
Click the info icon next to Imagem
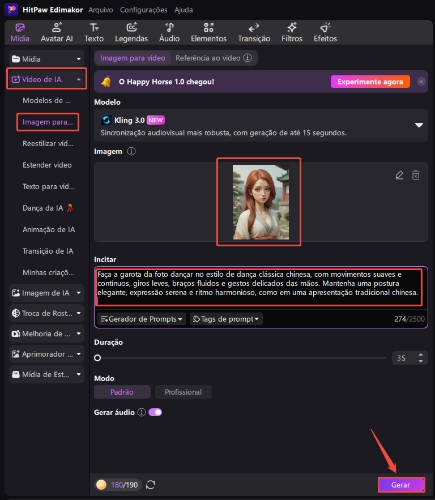(x=132, y=151)
